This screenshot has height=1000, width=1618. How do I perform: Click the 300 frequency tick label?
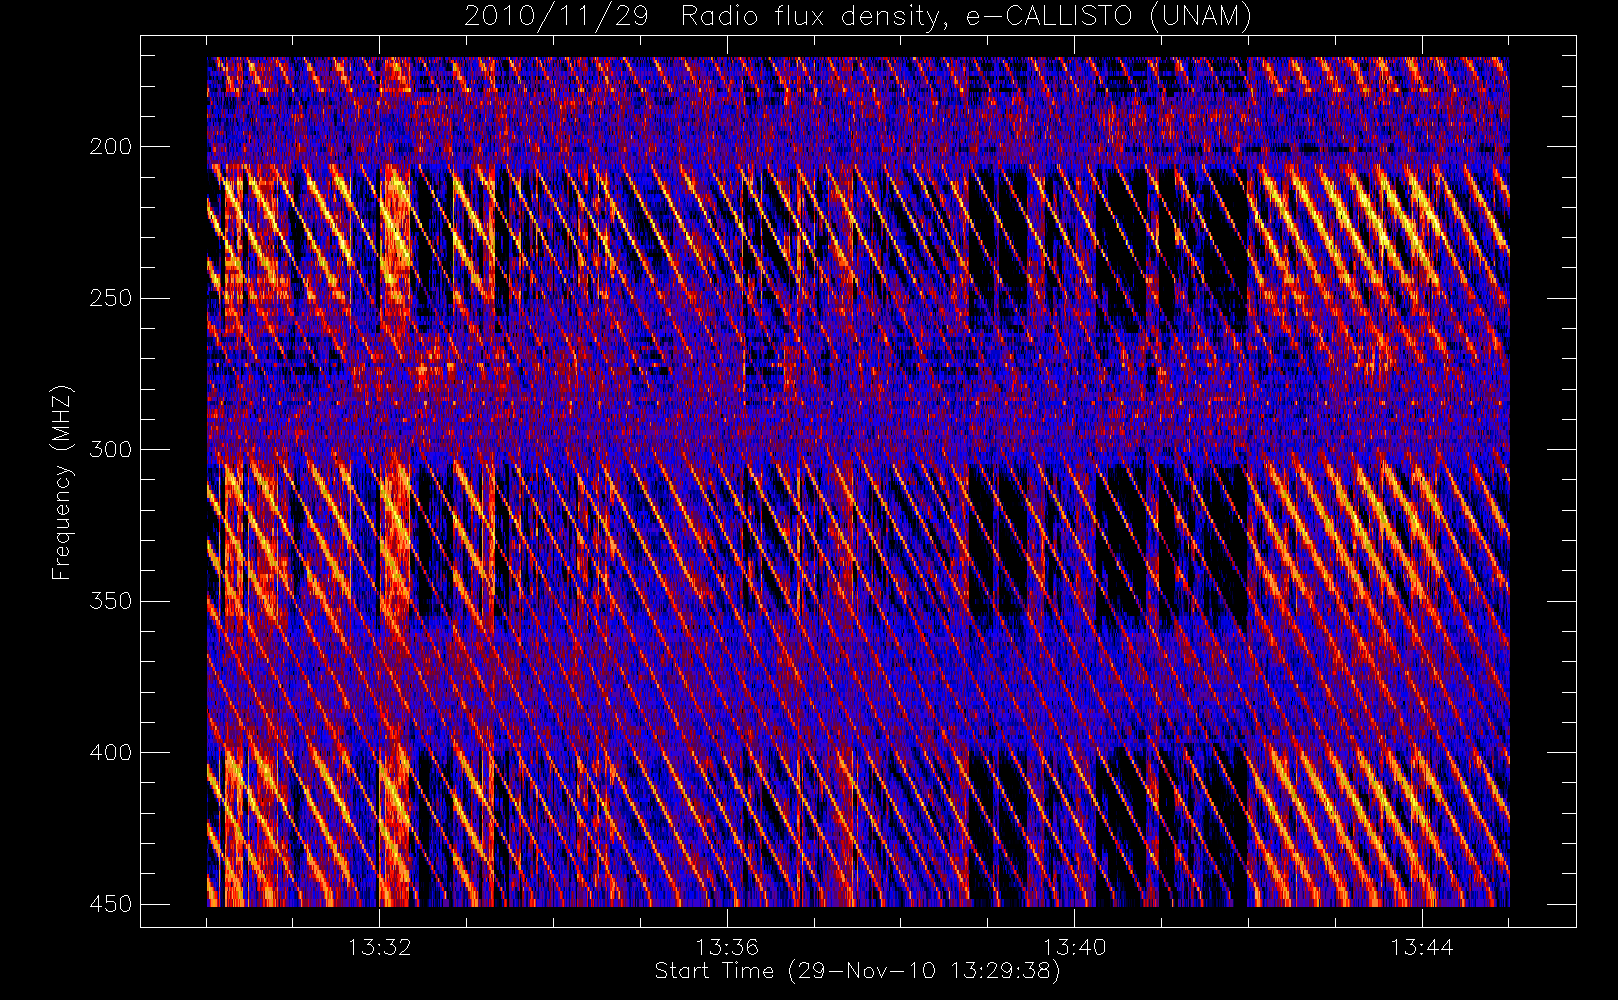pos(110,450)
